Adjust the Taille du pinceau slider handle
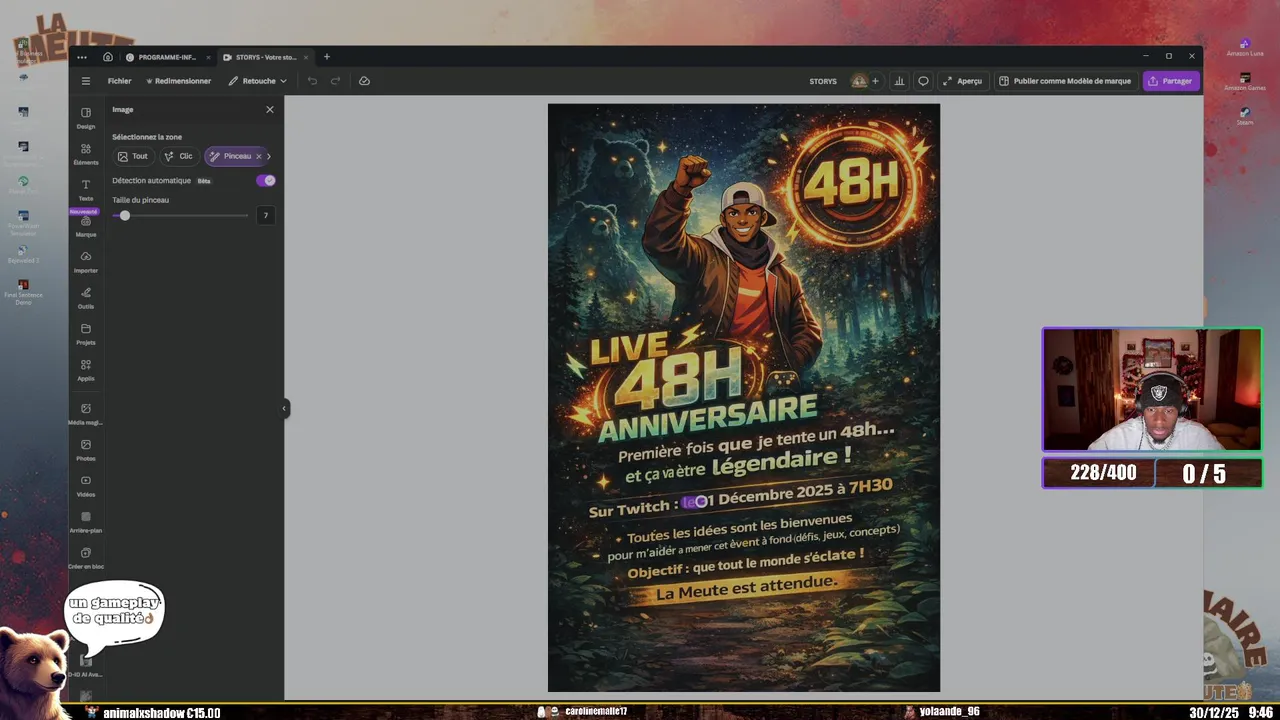This screenshot has width=1280, height=720. [124, 215]
